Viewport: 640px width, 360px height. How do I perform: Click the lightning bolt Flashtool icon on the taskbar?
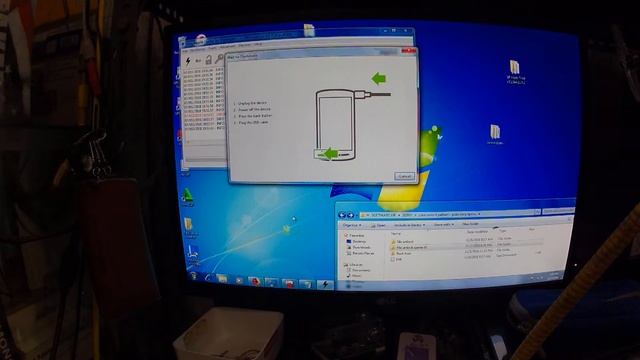pos(325,284)
